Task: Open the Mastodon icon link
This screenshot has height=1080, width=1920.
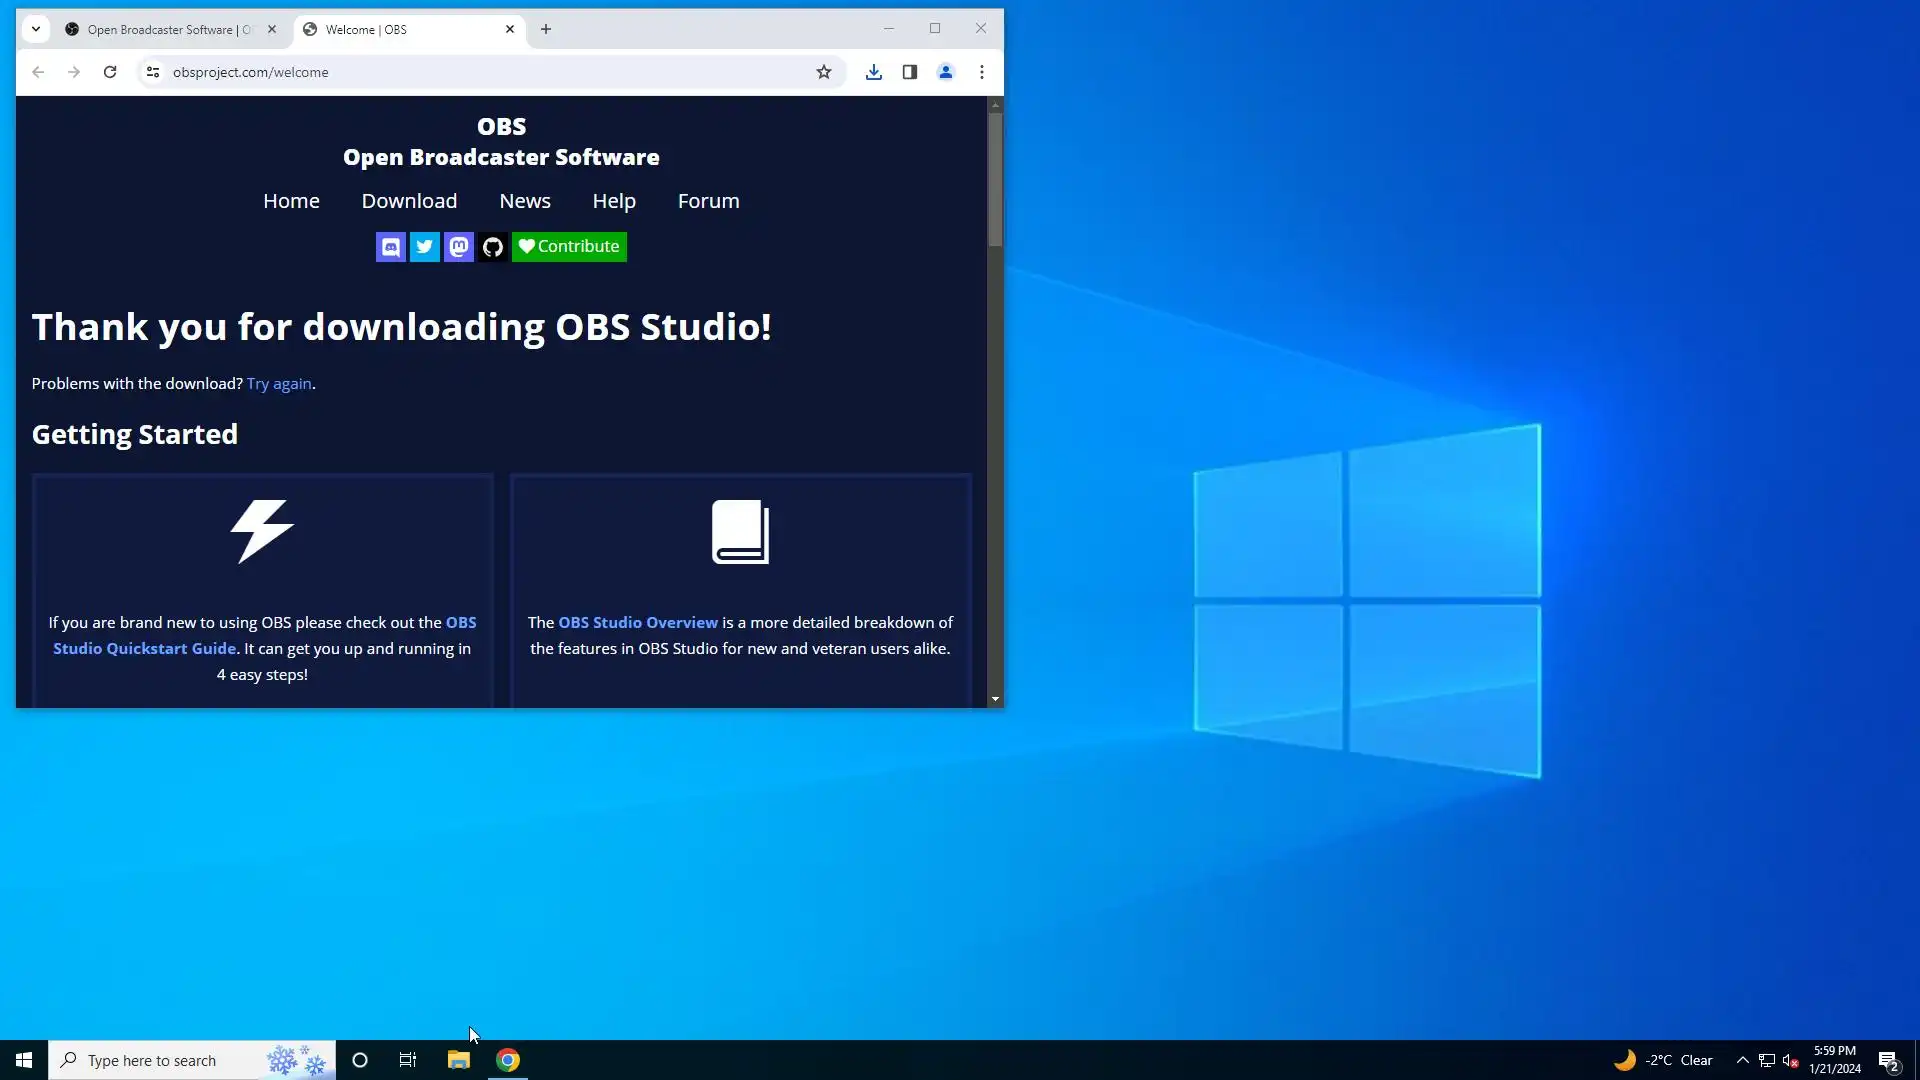Action: (459, 247)
